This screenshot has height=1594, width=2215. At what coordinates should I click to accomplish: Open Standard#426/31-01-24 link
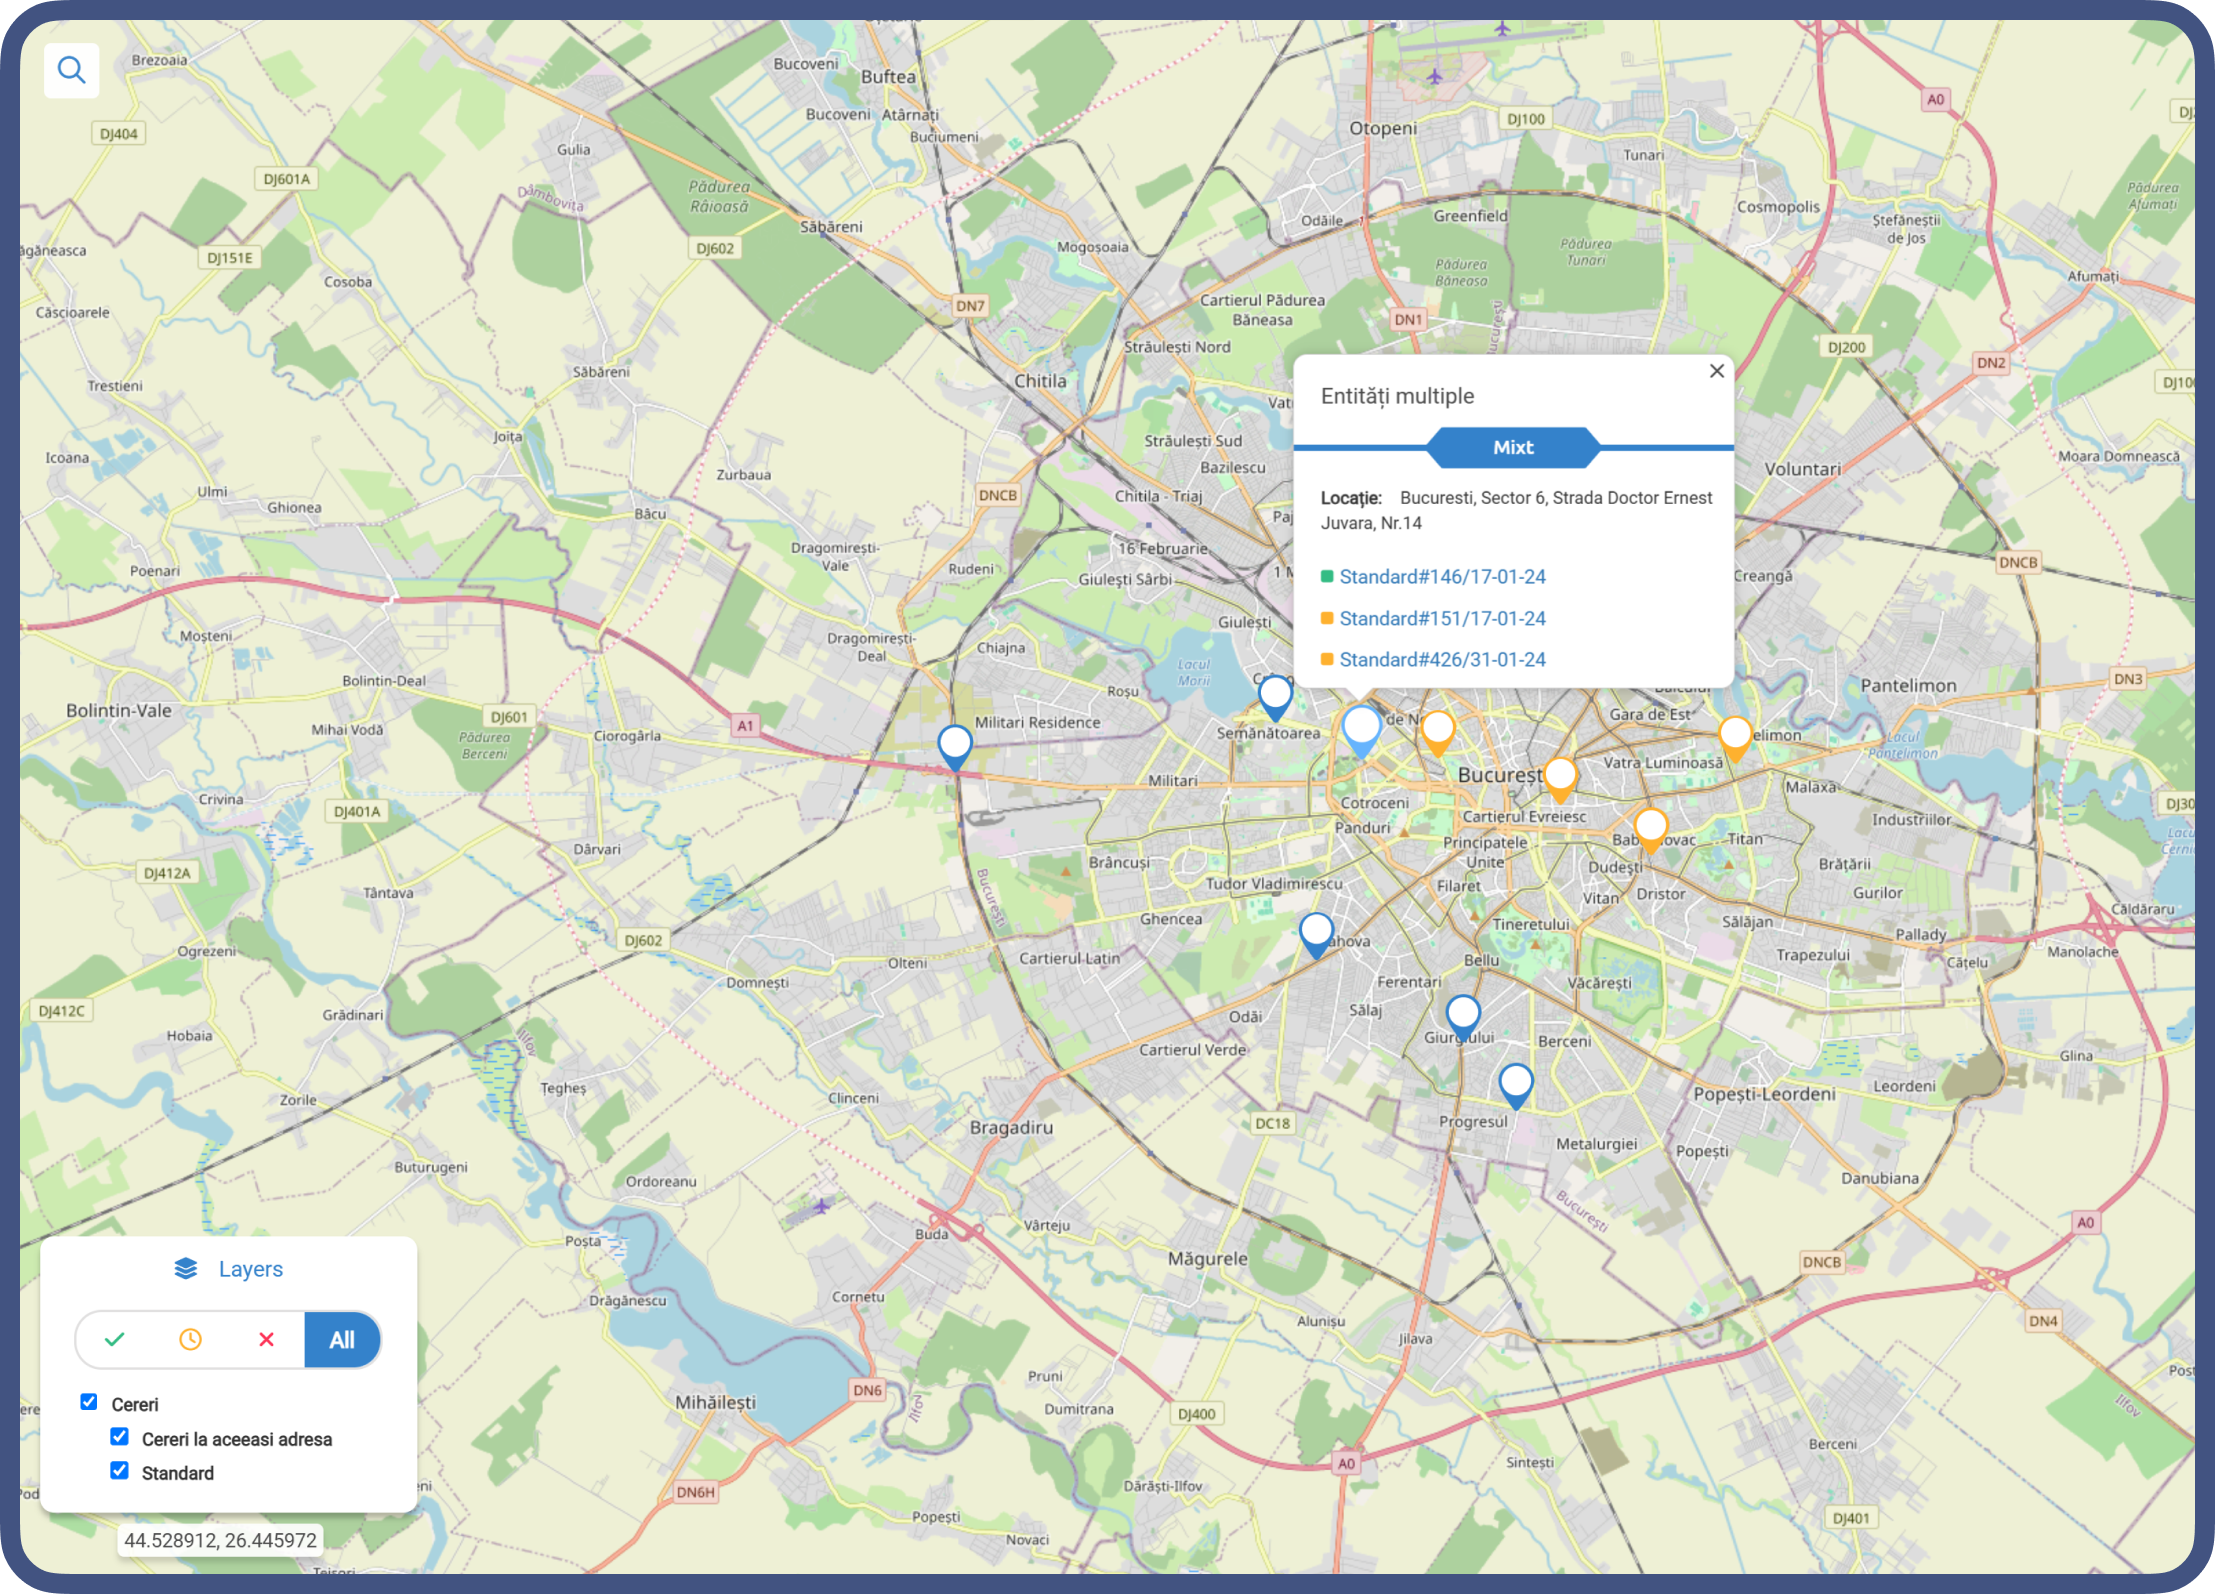[x=1442, y=659]
